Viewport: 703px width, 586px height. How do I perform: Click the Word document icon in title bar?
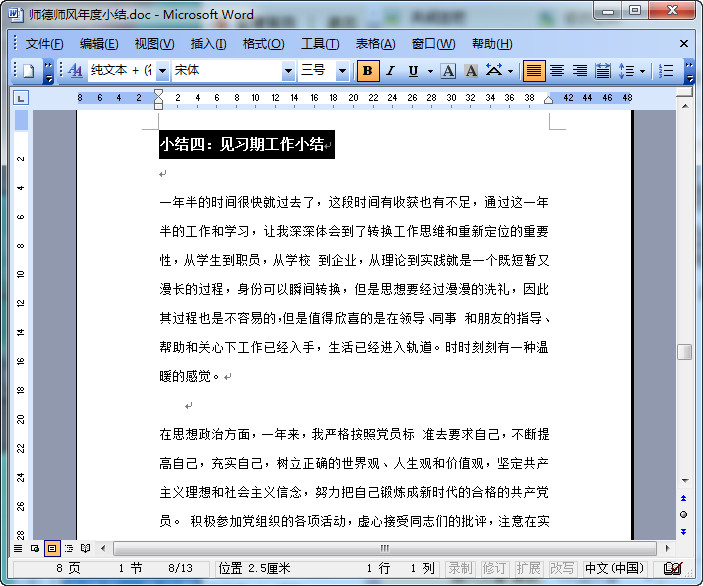pos(16,14)
